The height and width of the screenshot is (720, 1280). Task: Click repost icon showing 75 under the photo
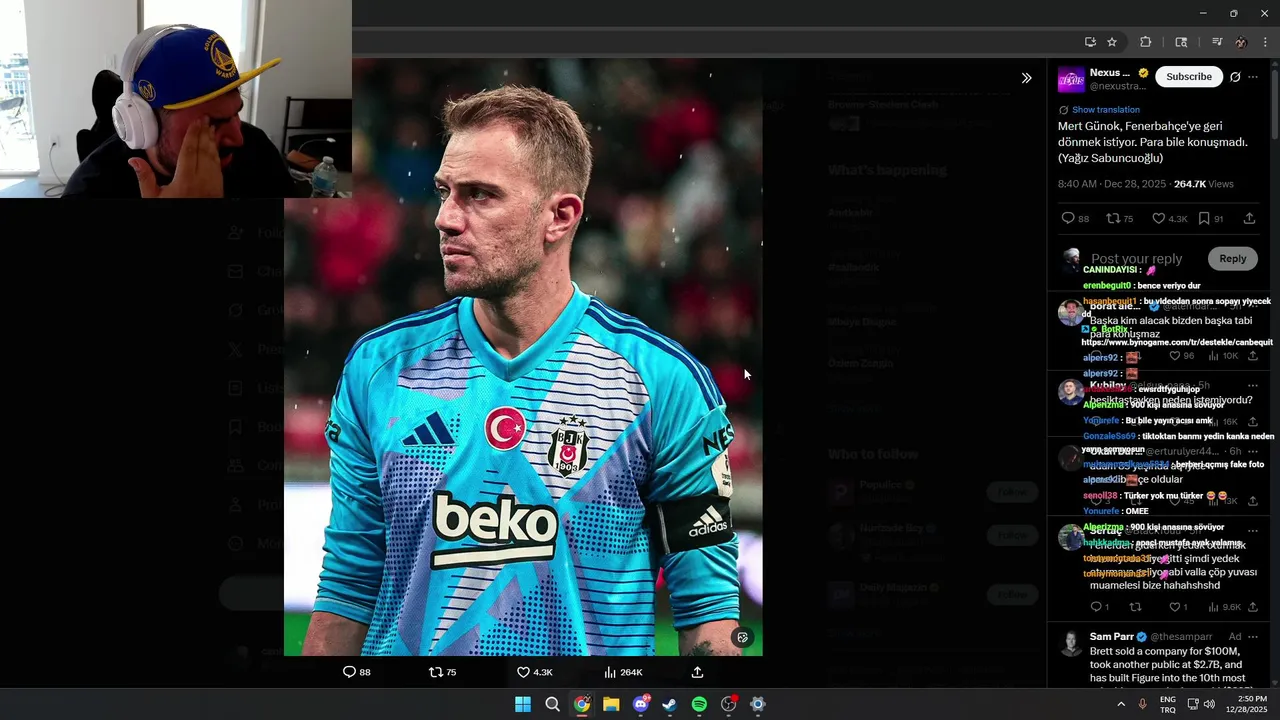(435, 672)
